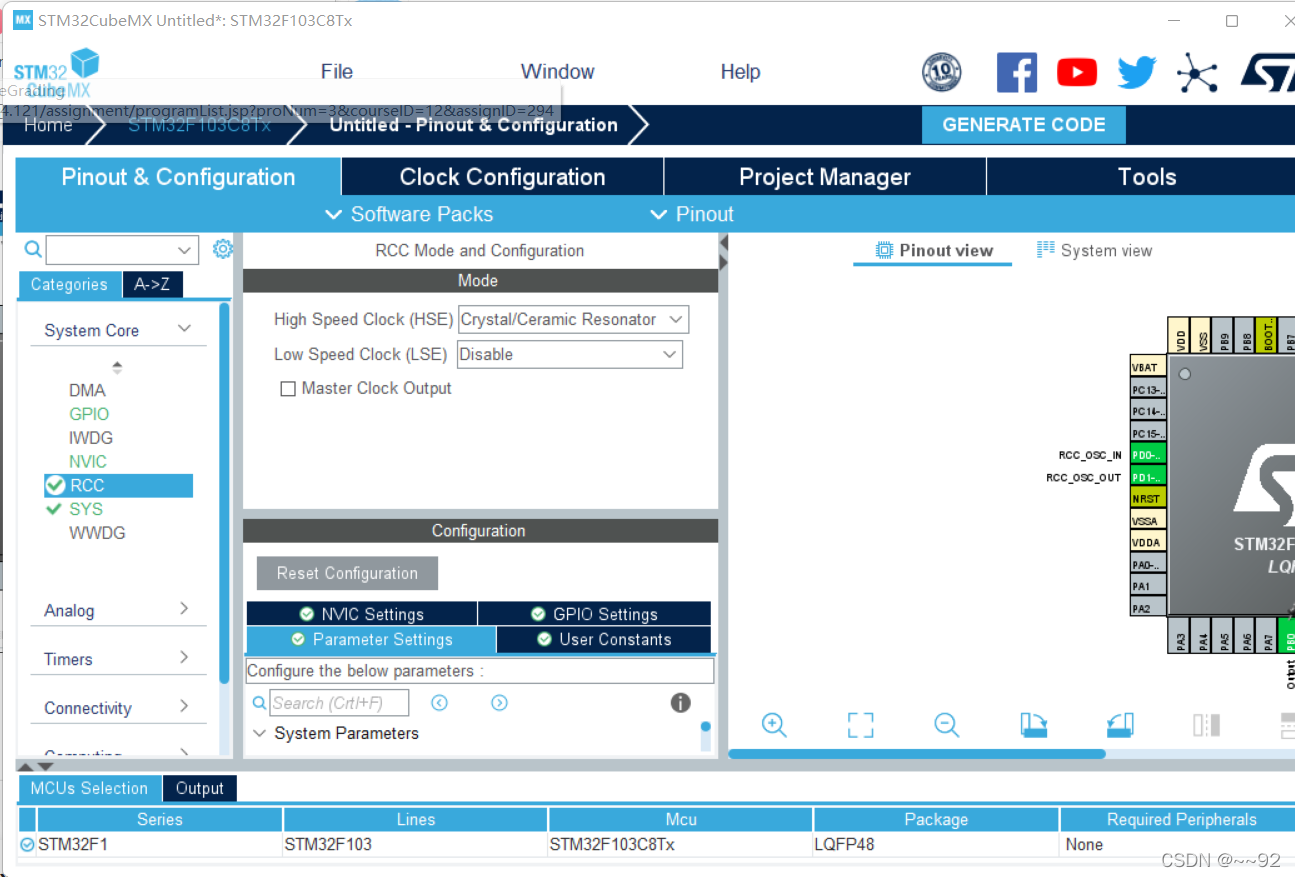
Task: Open High Speed Clock HSE dropdown
Action: 573,320
